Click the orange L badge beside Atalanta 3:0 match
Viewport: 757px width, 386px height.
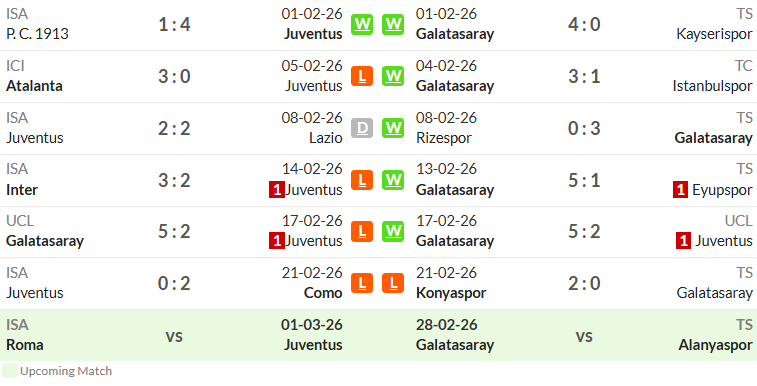point(362,76)
